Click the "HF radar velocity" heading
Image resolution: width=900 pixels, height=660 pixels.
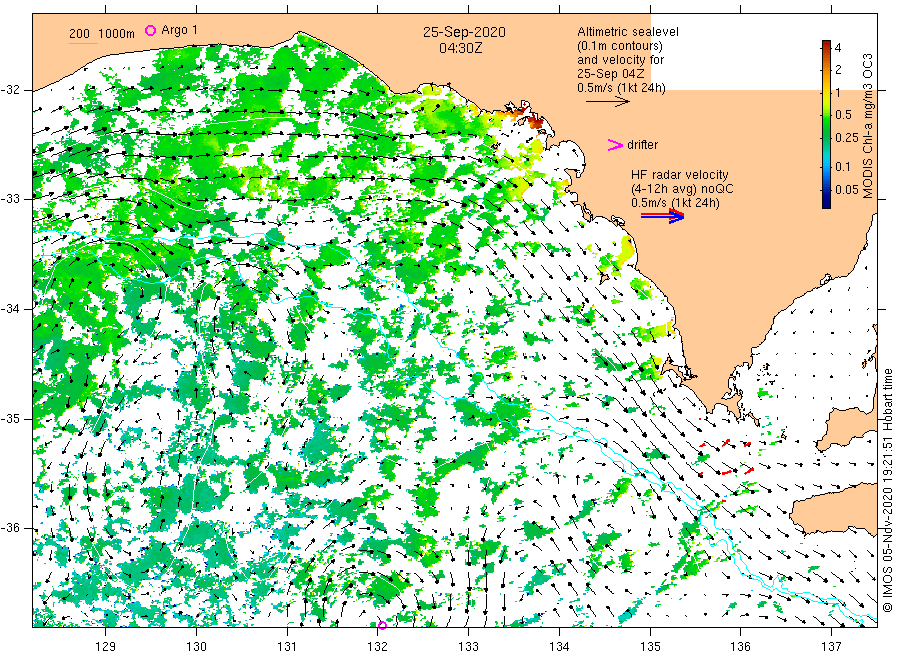[x=680, y=174]
